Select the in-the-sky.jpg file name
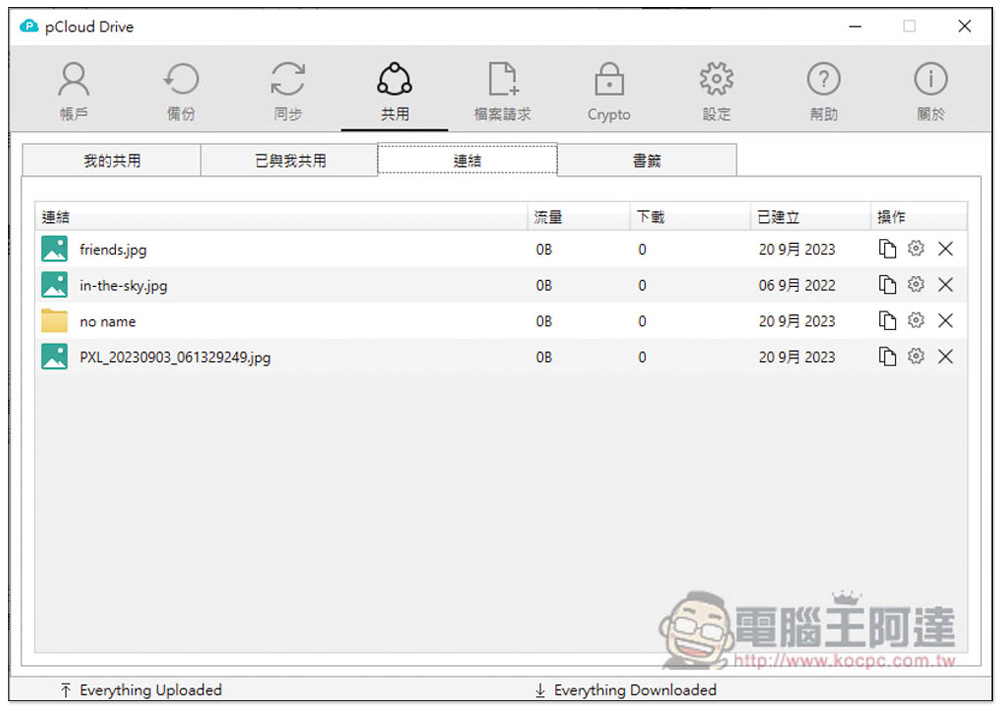1000x709 pixels. pyautogui.click(x=123, y=285)
